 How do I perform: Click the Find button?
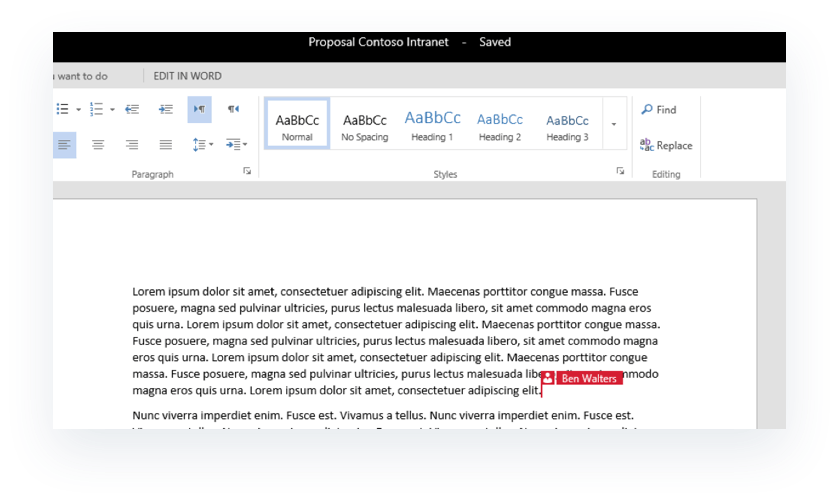[659, 110]
